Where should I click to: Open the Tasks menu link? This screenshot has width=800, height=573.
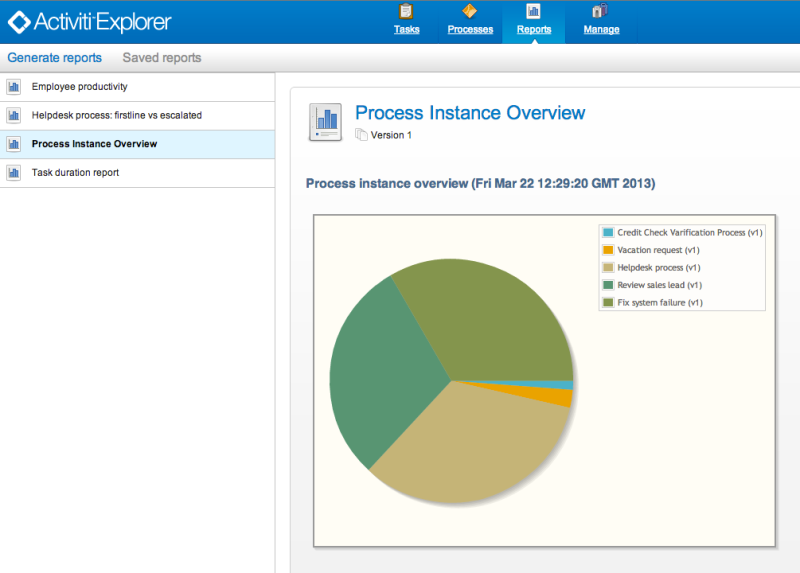point(406,30)
